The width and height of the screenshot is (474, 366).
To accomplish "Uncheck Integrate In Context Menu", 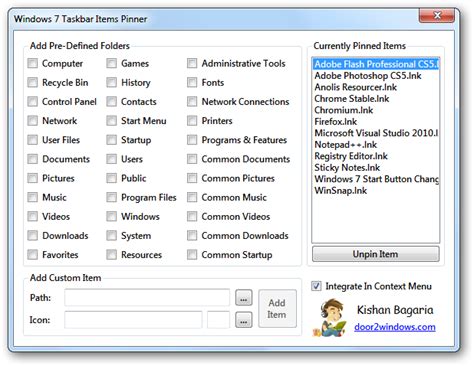I will pos(316,286).
